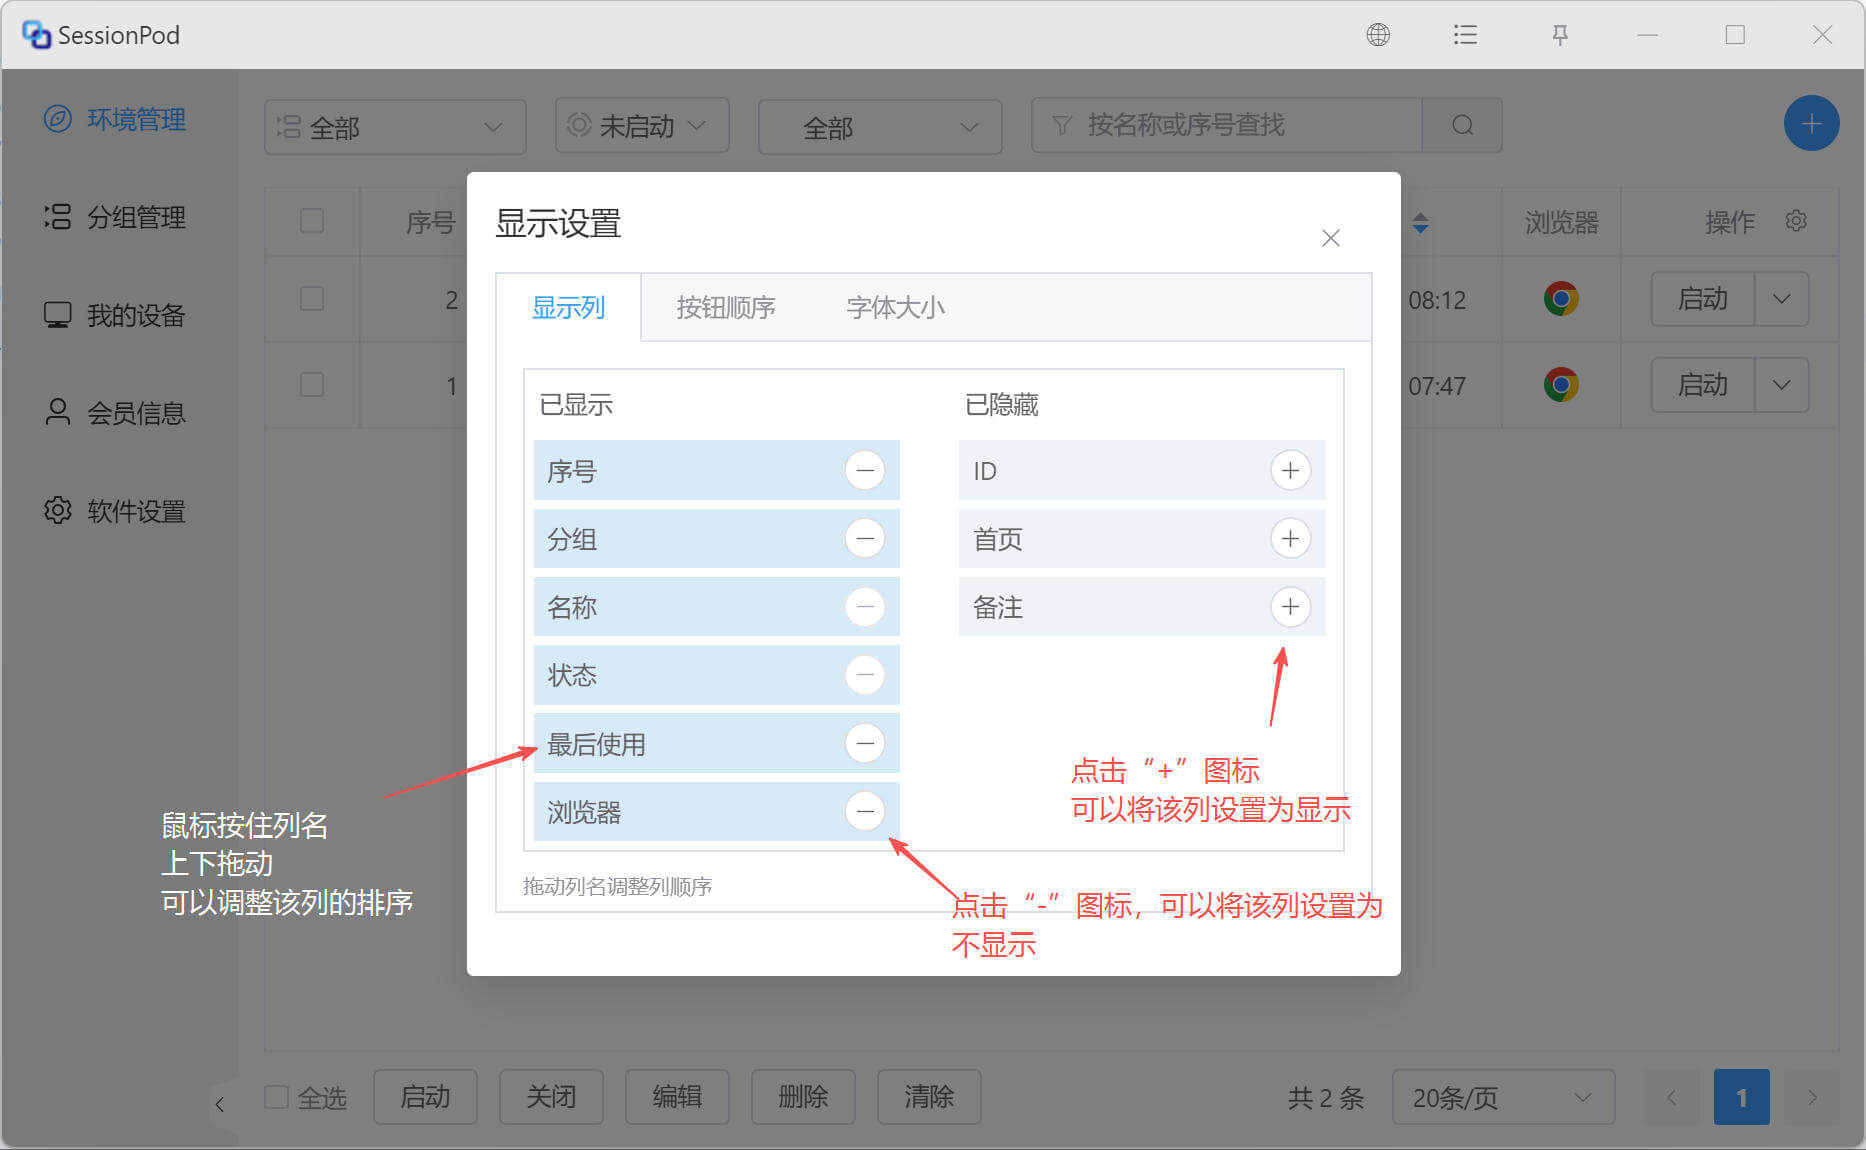Check the checkbox for row 1
1866x1150 pixels.
(x=312, y=385)
